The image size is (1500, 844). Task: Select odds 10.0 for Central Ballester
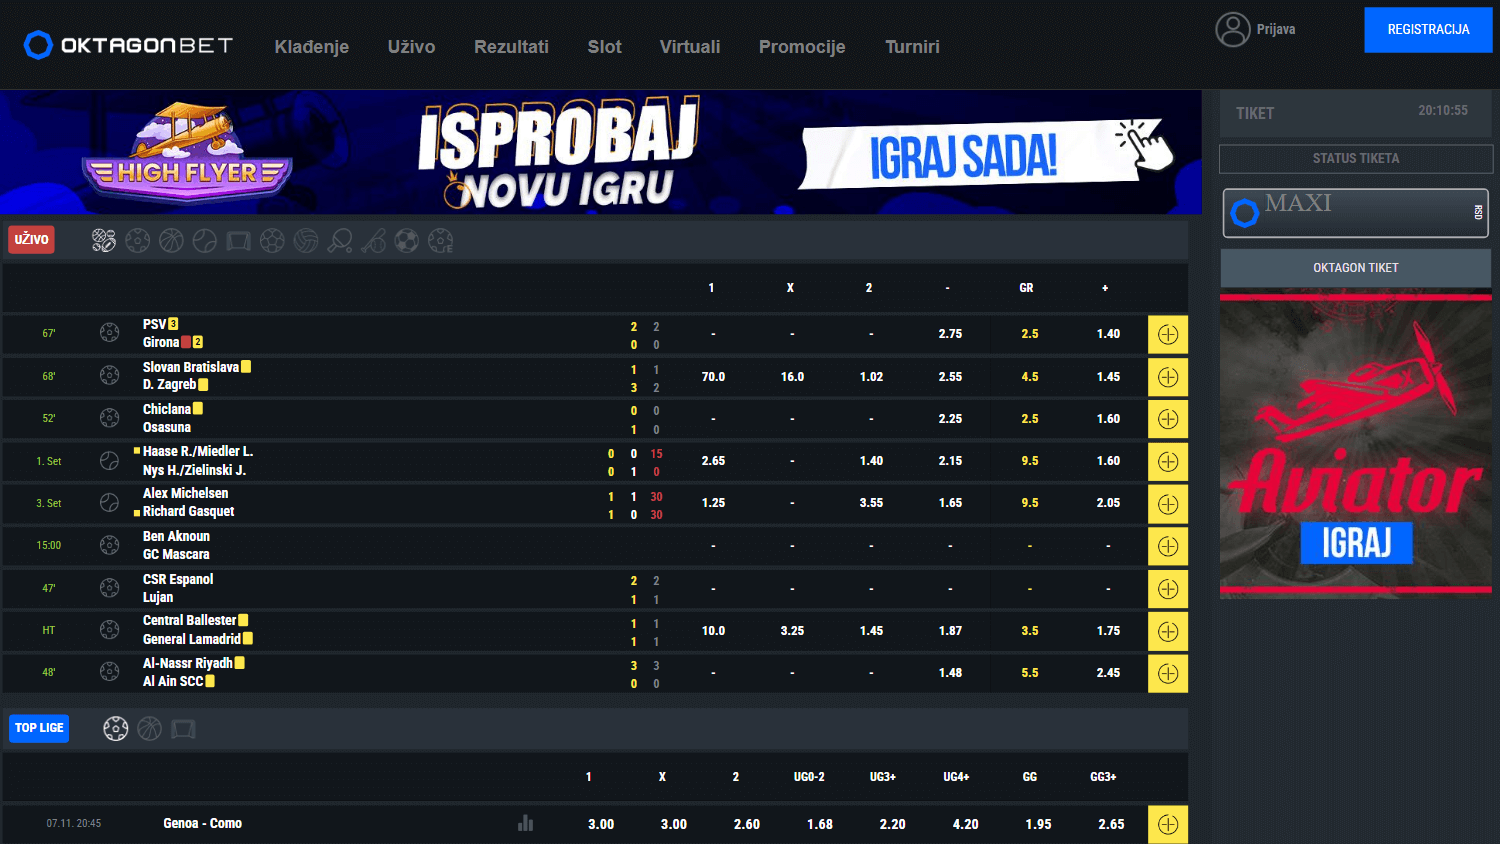[x=713, y=631]
